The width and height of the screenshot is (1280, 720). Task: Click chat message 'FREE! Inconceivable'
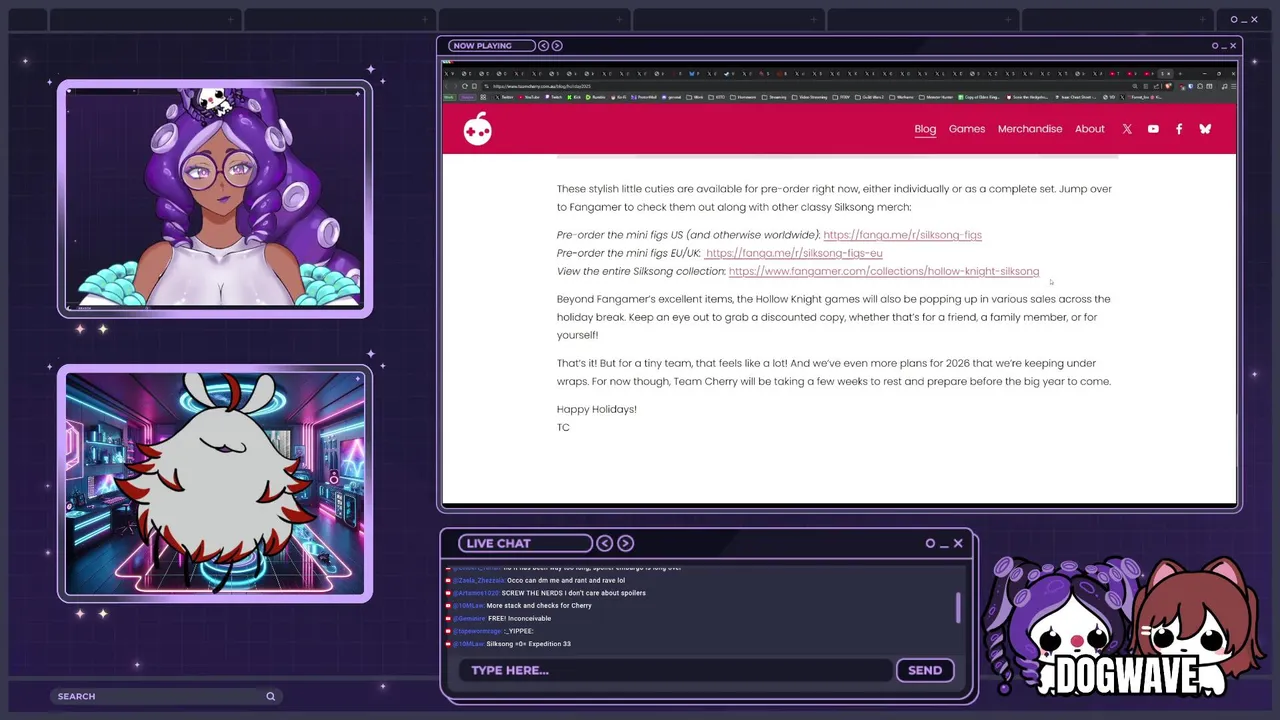coord(519,618)
